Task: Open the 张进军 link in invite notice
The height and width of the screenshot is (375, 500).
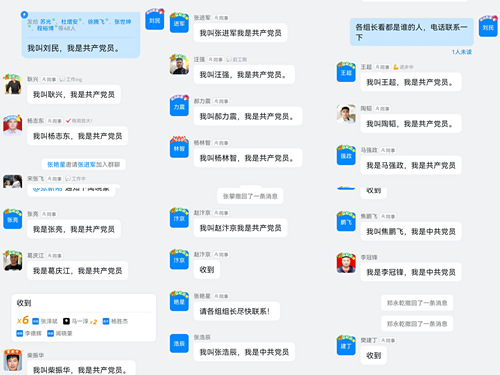Action: (87, 164)
